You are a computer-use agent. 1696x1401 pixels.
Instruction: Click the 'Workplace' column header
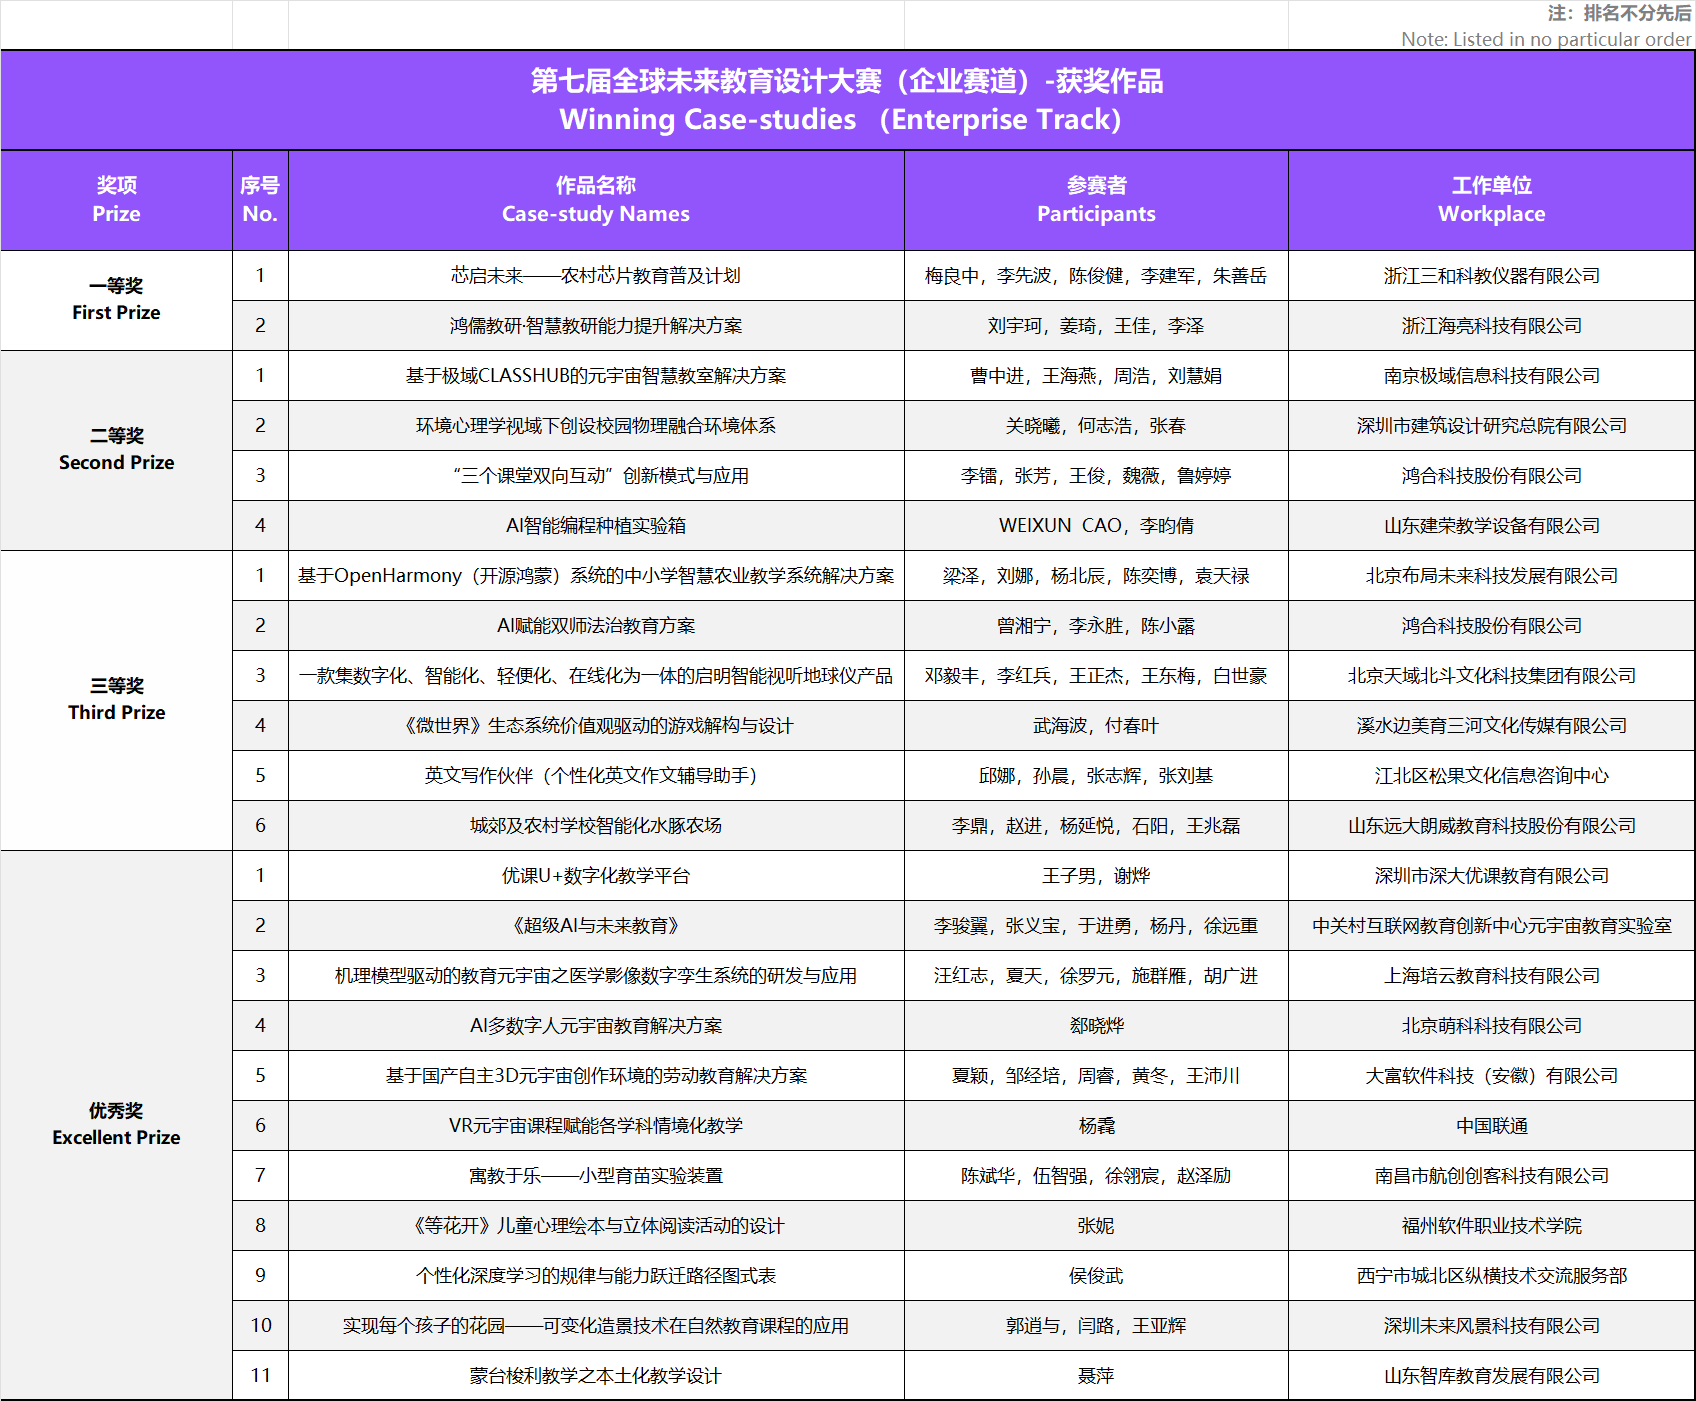(1491, 200)
